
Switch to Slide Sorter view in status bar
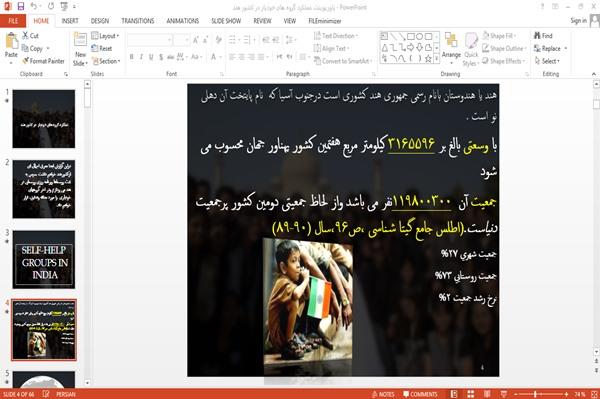click(471, 394)
